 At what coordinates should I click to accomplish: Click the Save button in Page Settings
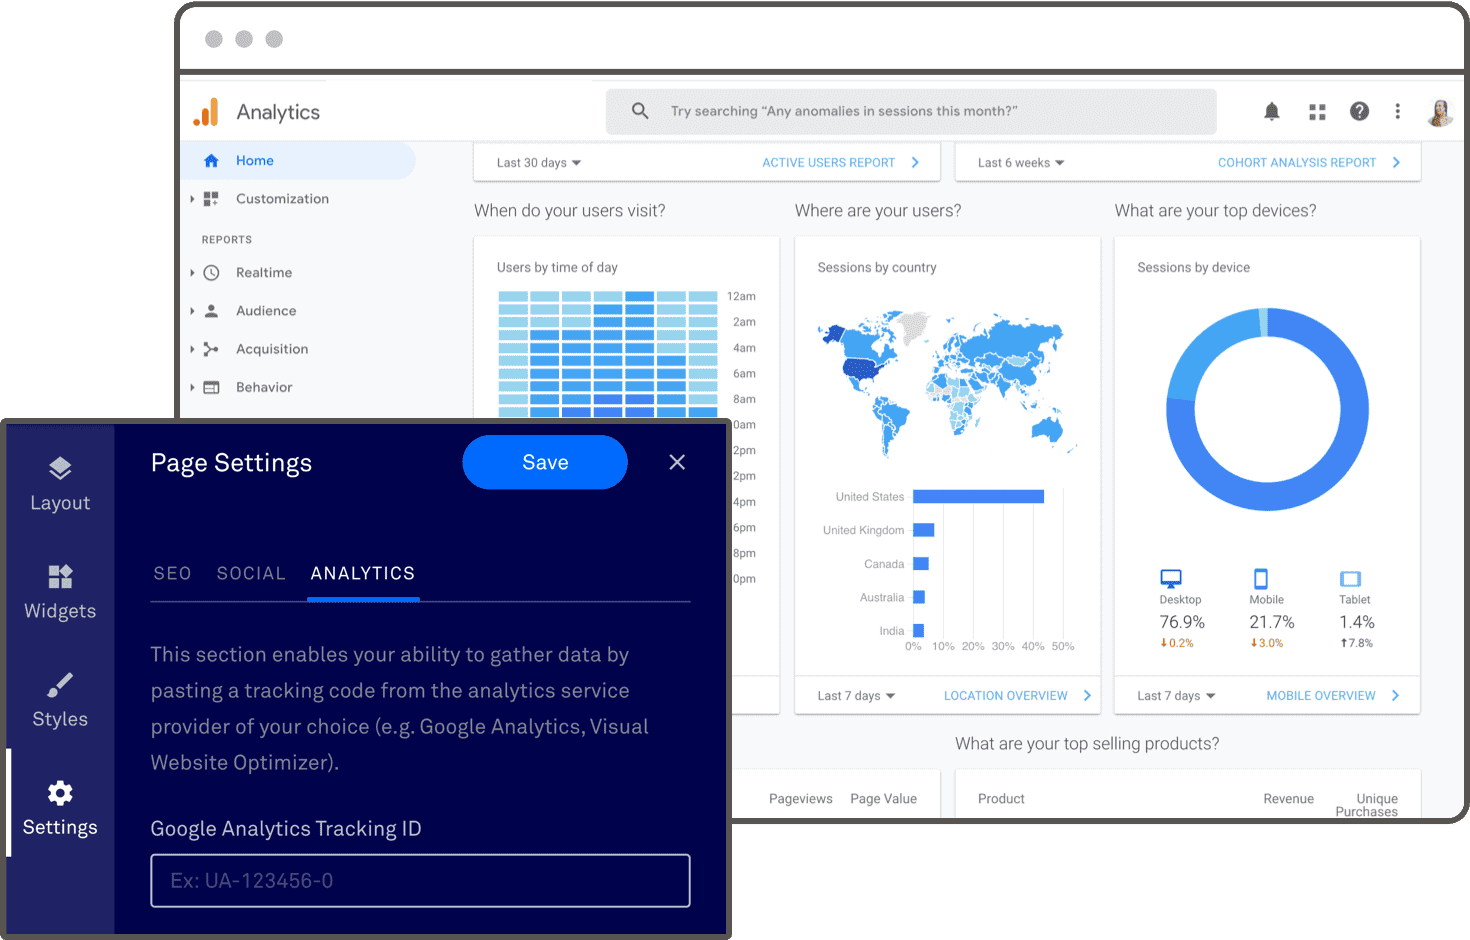pos(544,462)
